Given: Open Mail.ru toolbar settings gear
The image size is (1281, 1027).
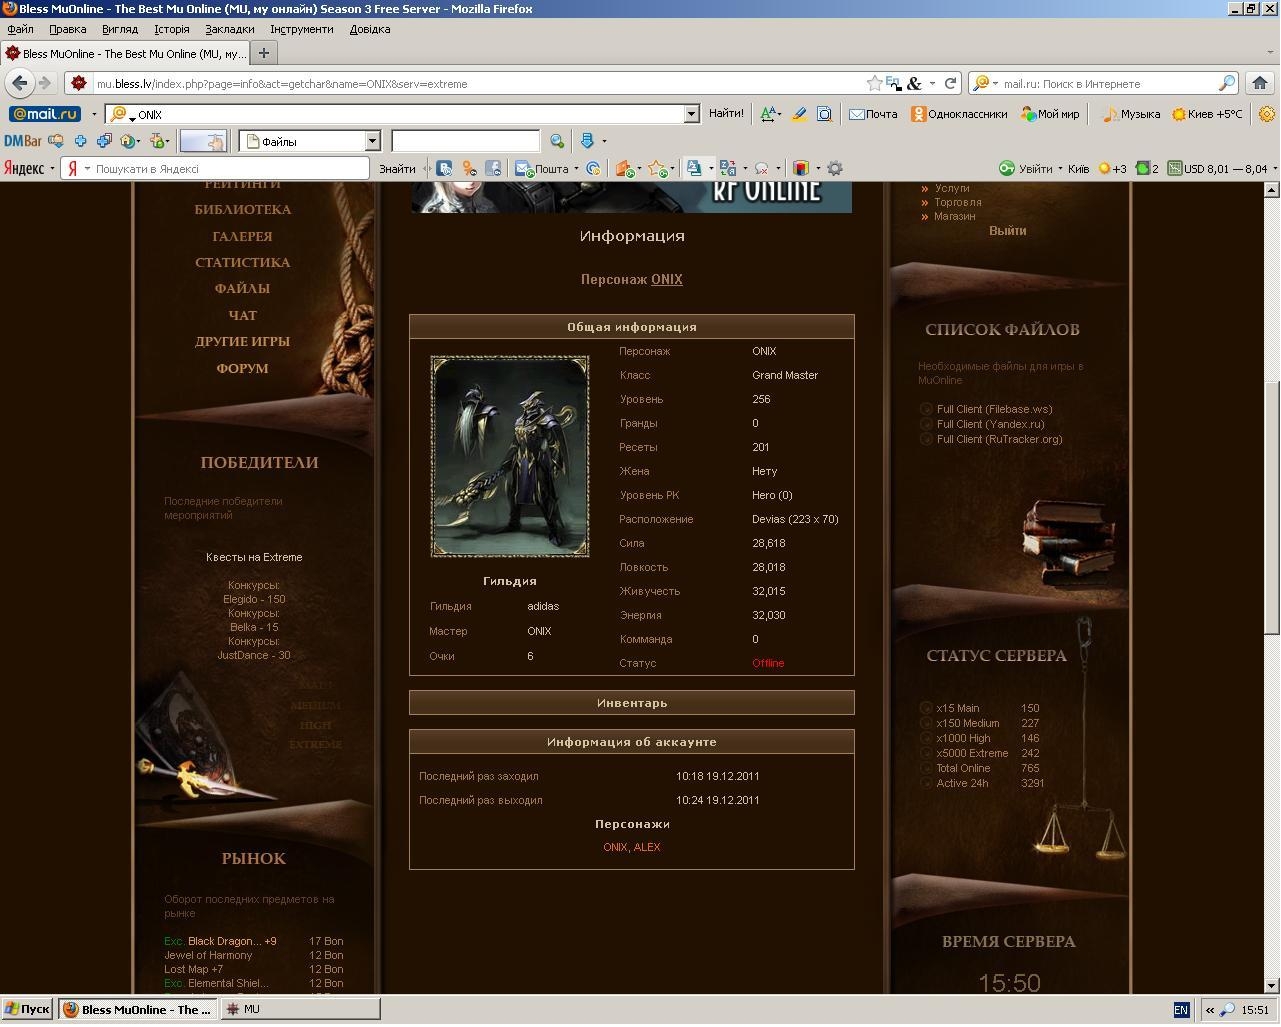Looking at the screenshot, I should (x=1266, y=114).
